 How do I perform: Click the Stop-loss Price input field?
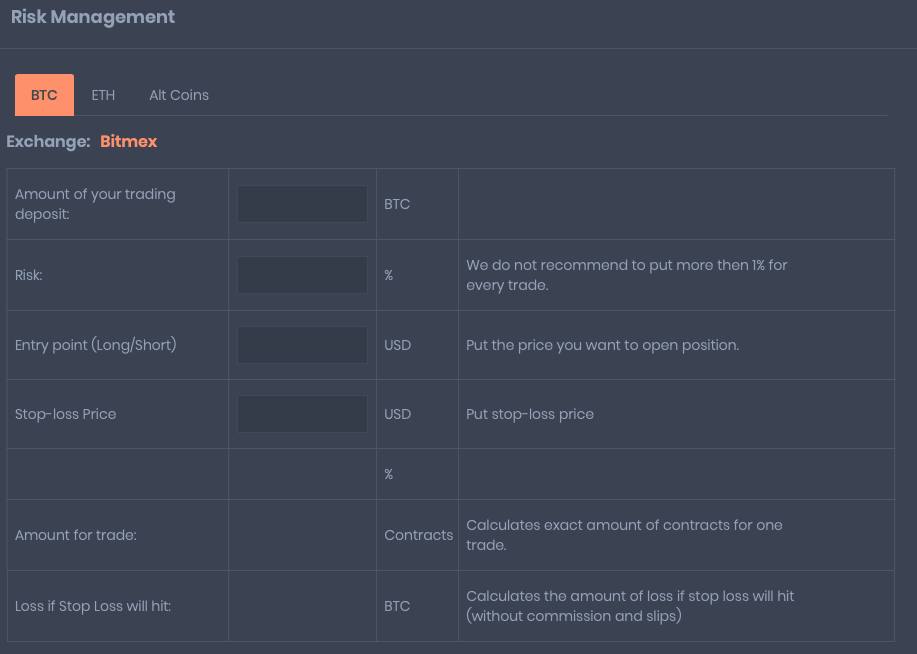point(302,414)
